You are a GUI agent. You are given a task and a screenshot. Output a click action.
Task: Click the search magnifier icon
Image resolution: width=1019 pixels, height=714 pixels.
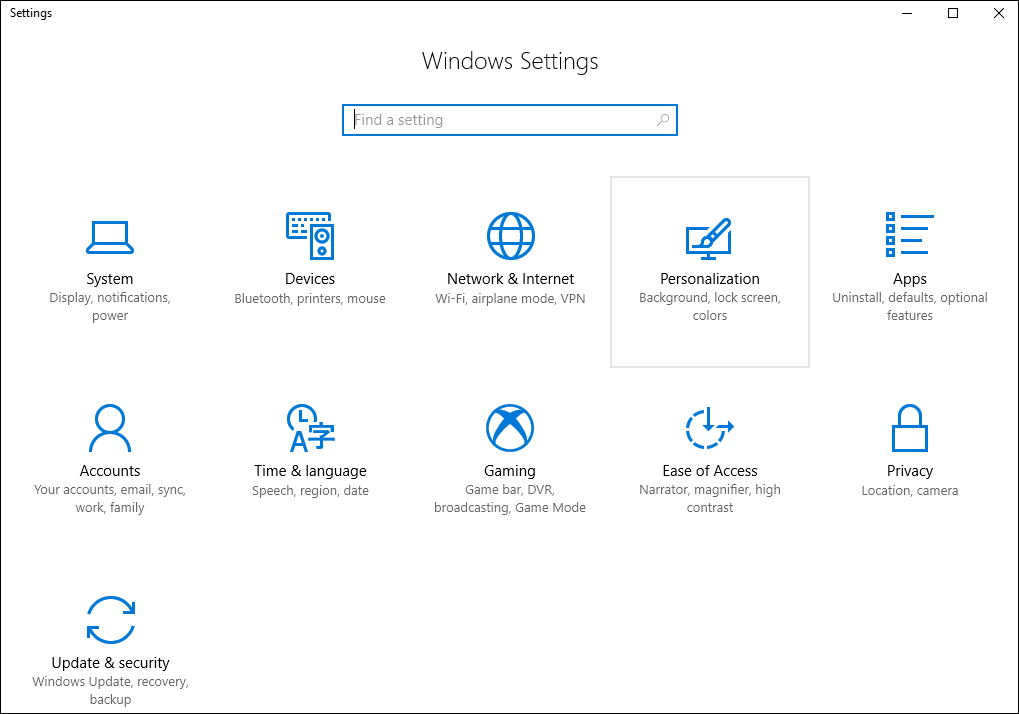662,120
